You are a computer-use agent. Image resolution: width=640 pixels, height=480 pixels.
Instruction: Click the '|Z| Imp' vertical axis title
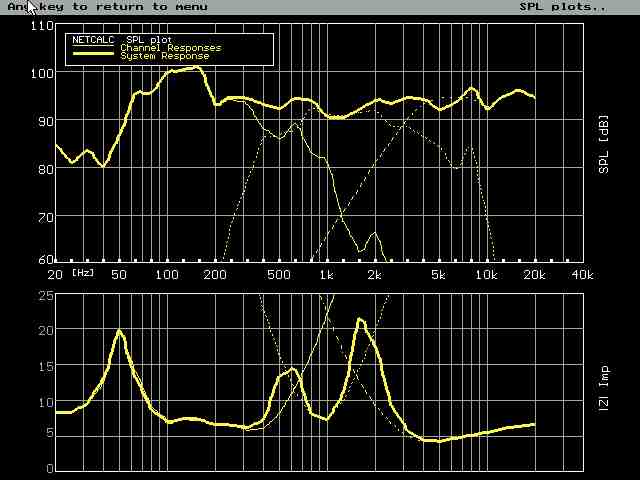pyautogui.click(x=604, y=388)
